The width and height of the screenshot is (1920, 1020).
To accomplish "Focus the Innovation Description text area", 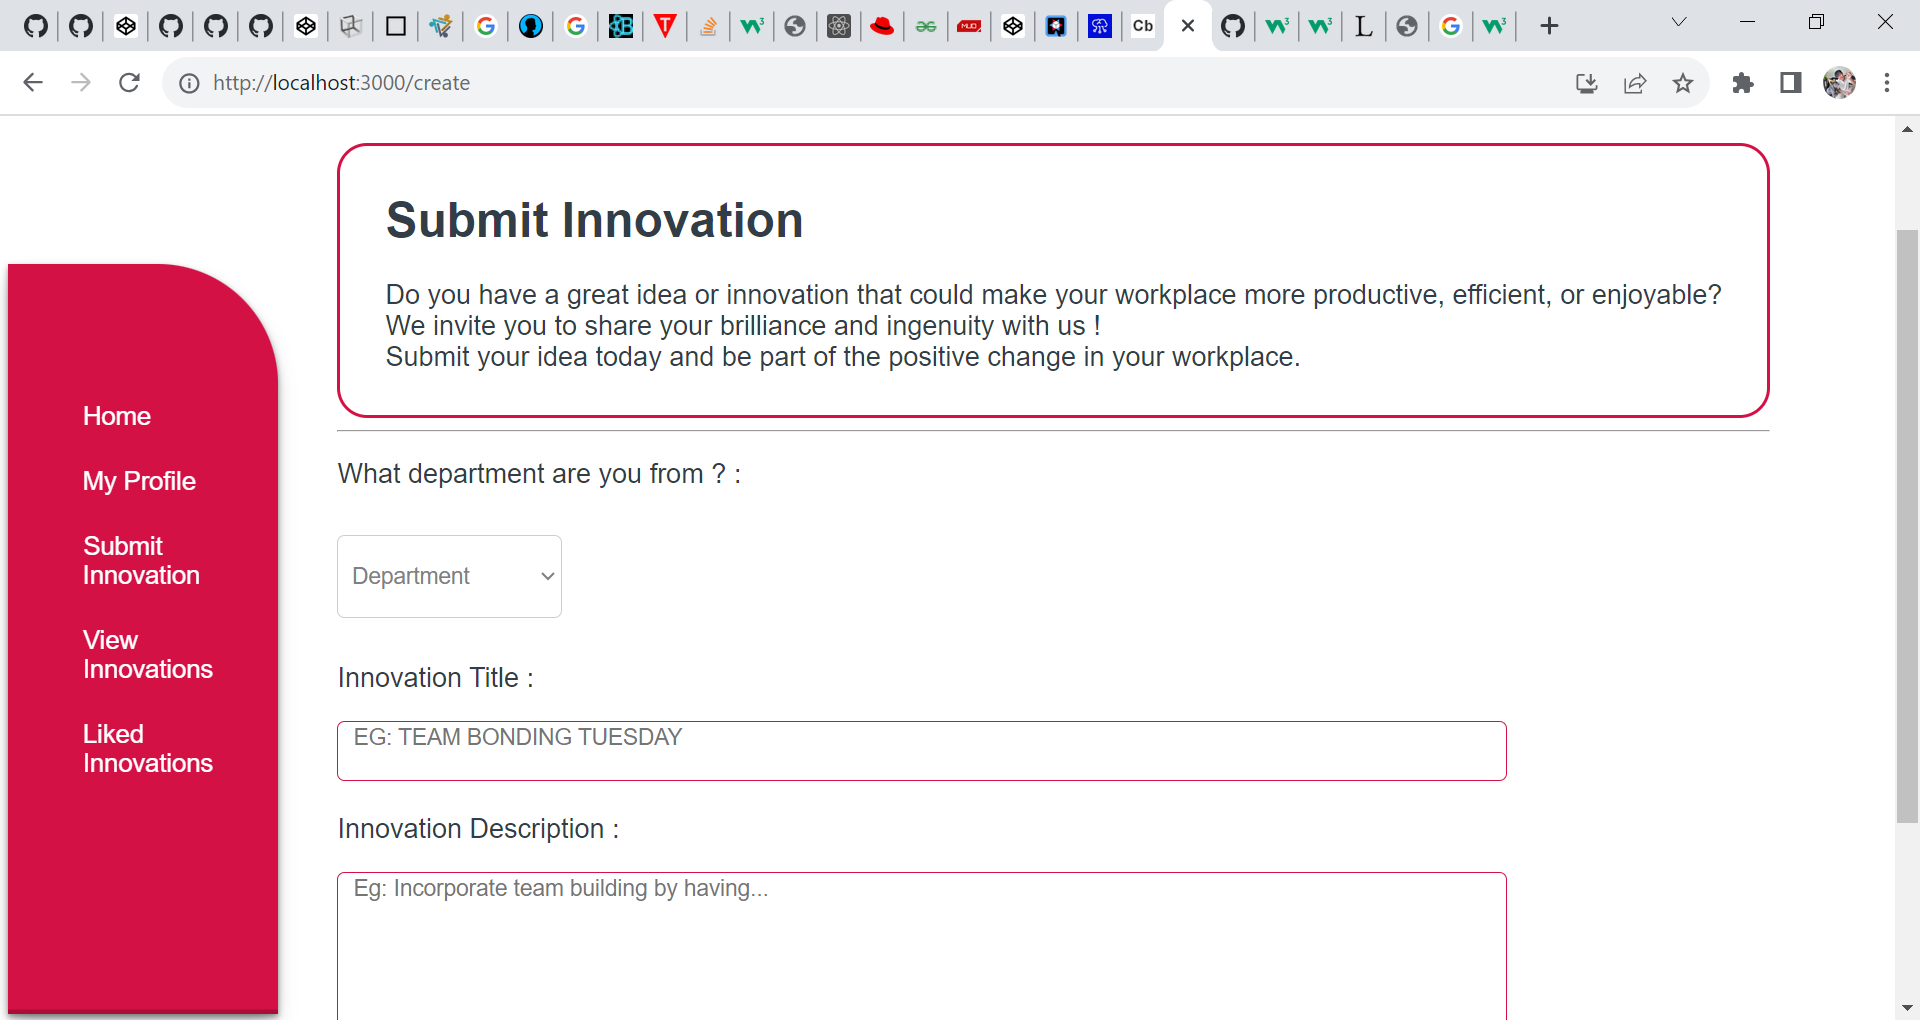I will [921, 945].
